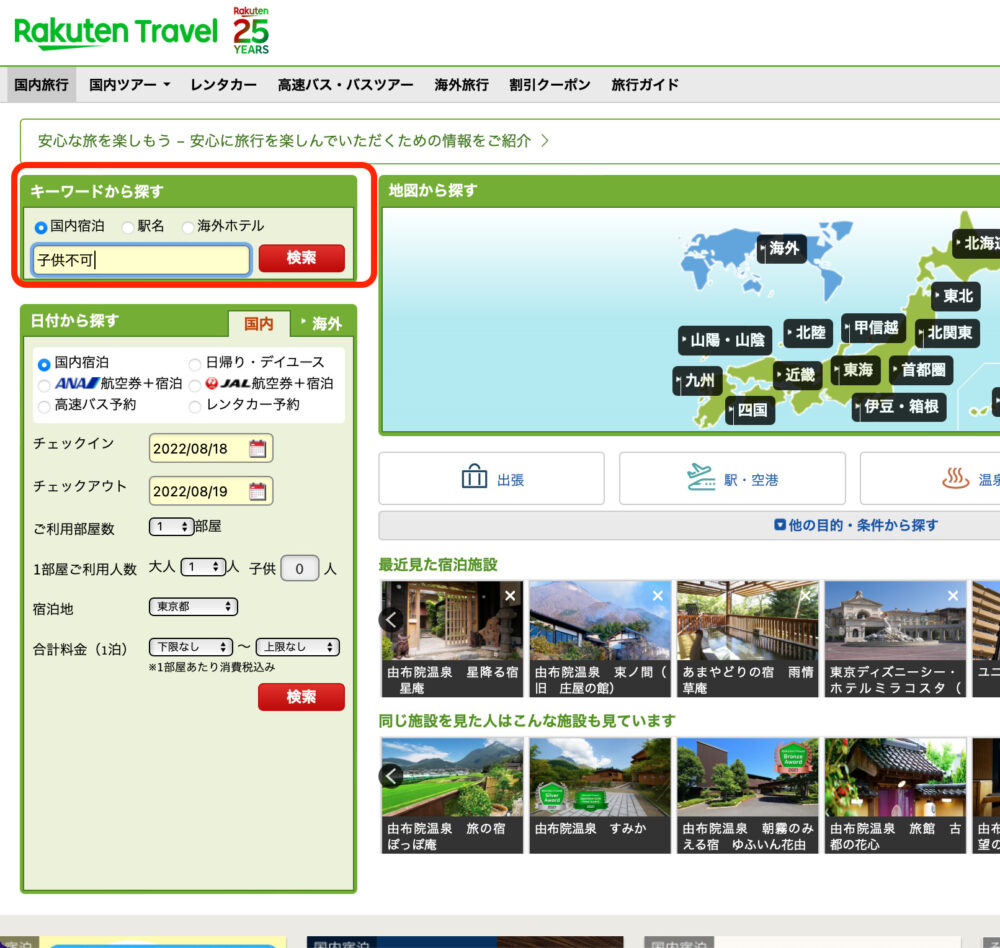This screenshot has width=1000, height=948.
Task: Click the date search 検索 button
Action: coord(302,697)
